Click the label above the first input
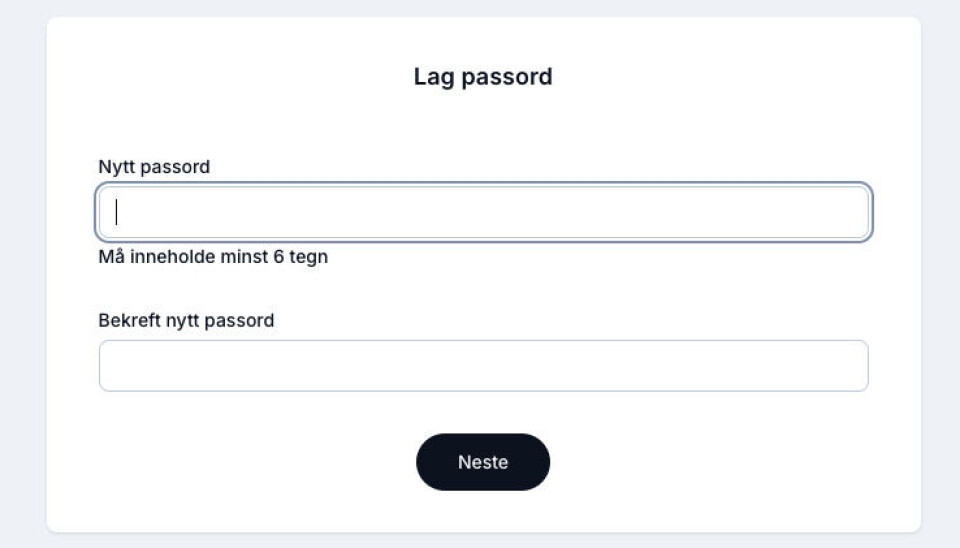 154,167
